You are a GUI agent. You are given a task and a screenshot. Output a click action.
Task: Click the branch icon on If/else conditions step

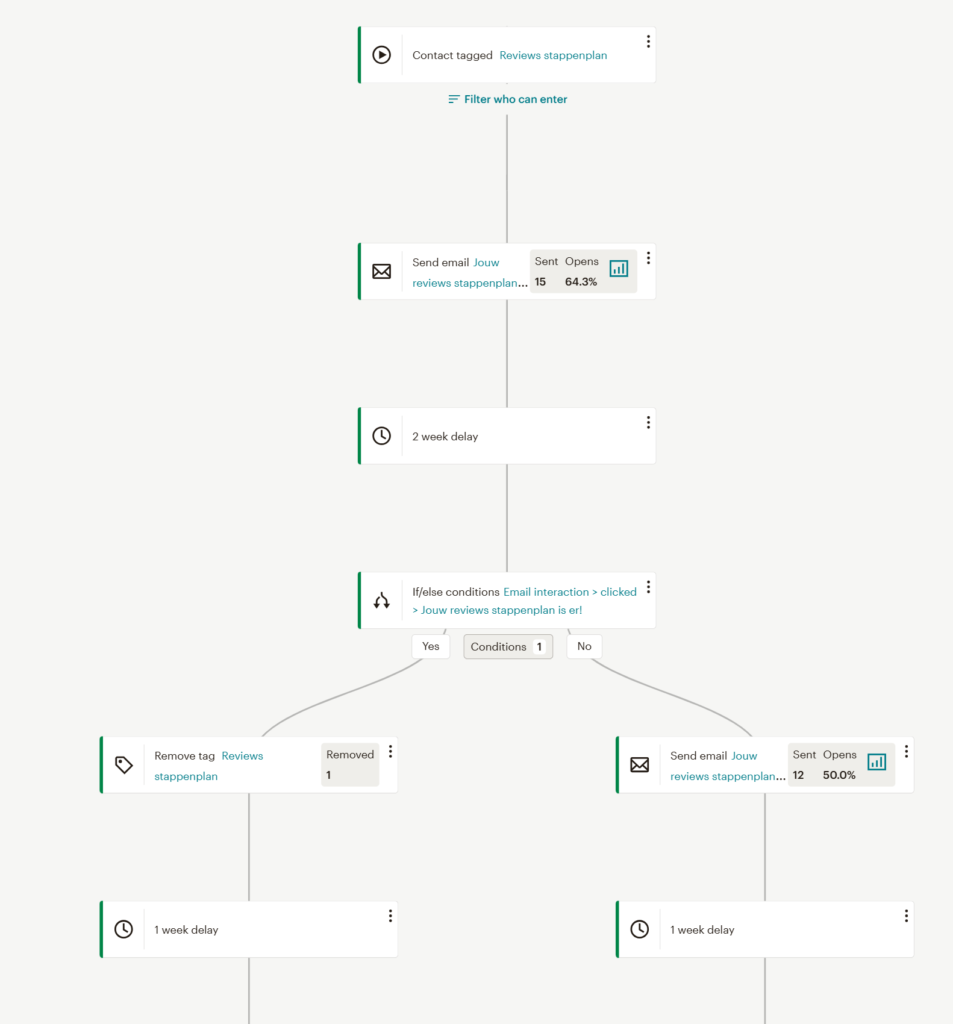click(x=381, y=600)
